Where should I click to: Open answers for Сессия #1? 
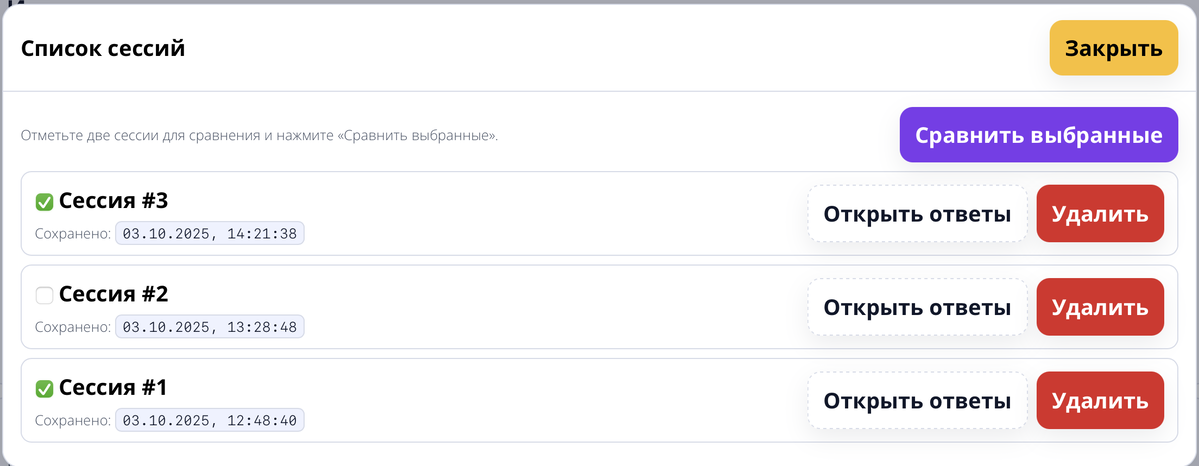point(917,401)
